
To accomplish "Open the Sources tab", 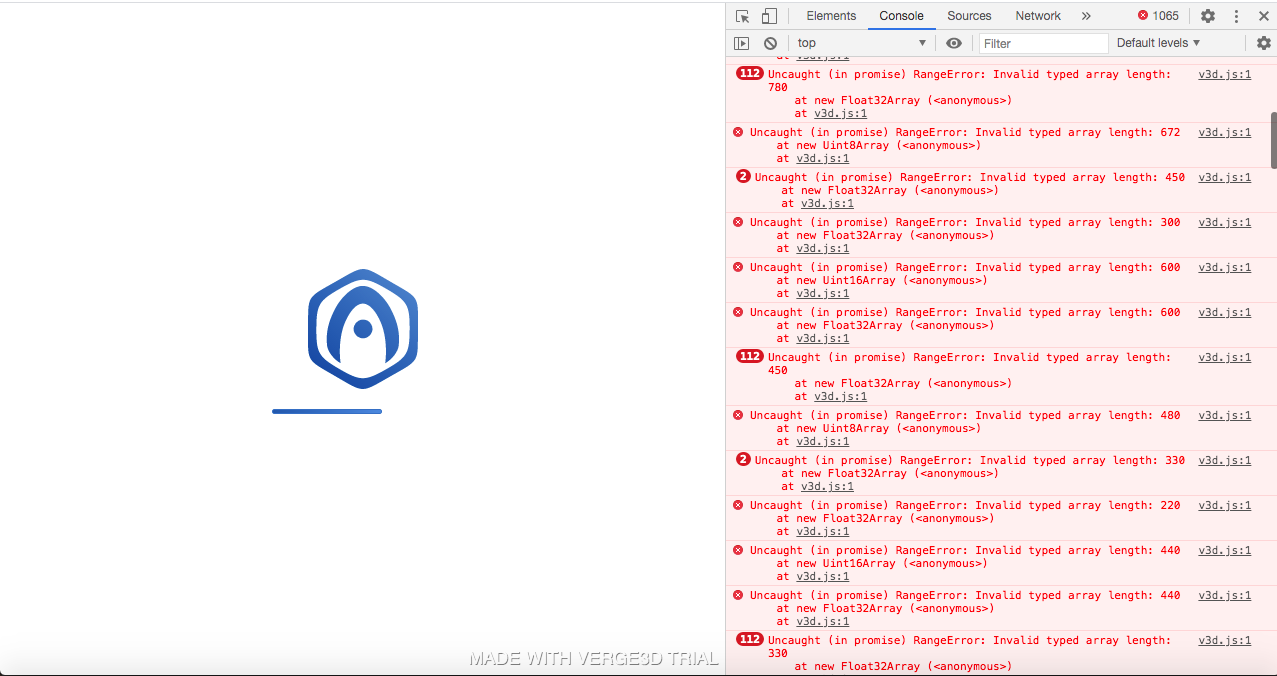I will pos(969,16).
